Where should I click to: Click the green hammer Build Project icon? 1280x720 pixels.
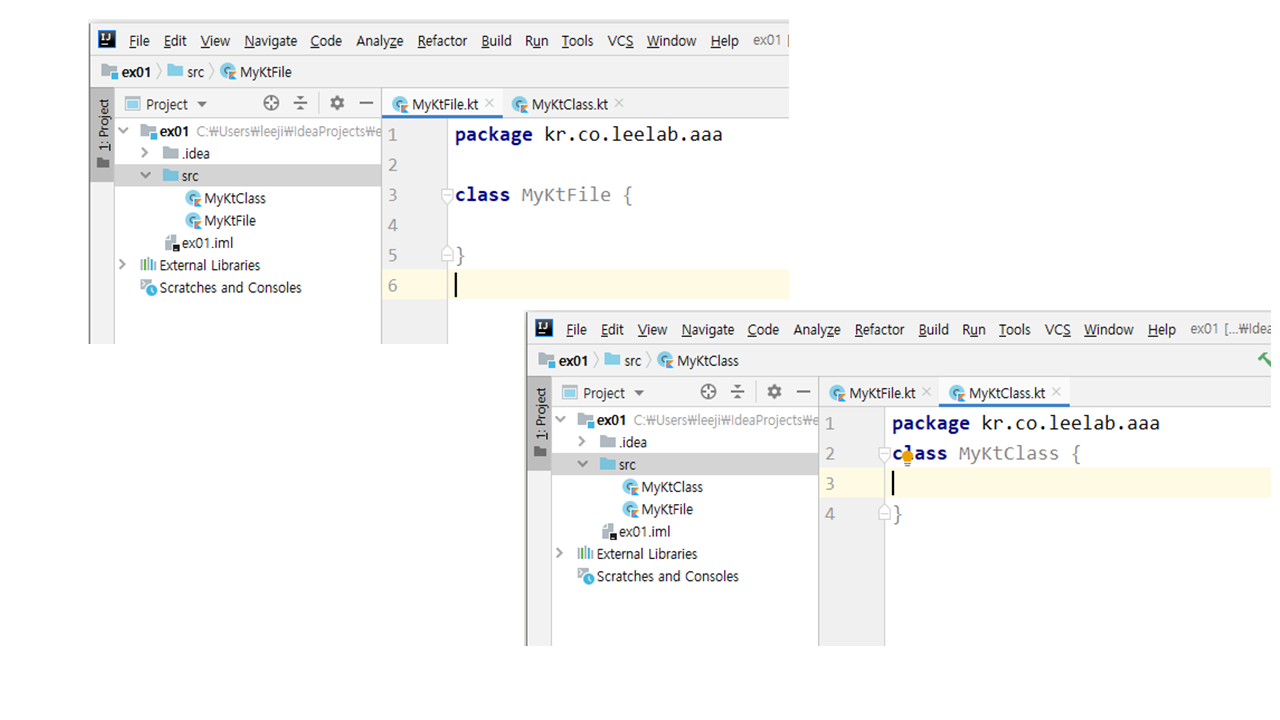(1264, 360)
